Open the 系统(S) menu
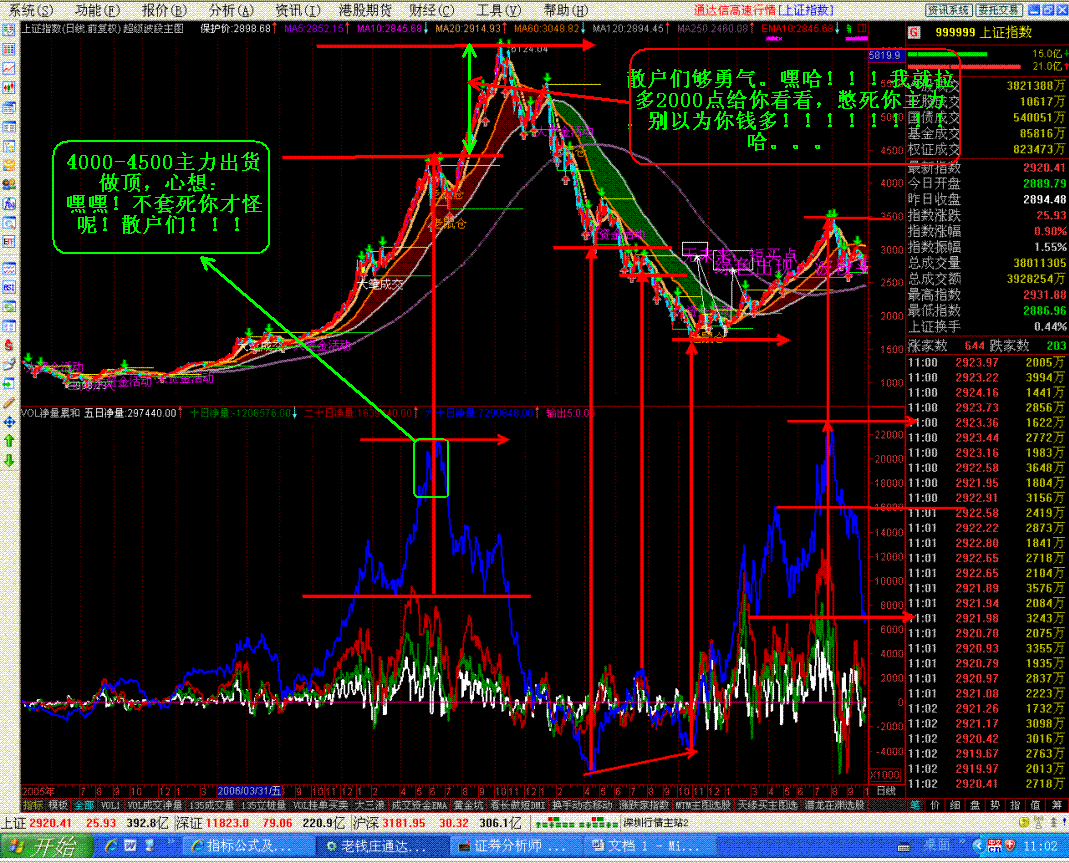1069x863 pixels. 30,10
